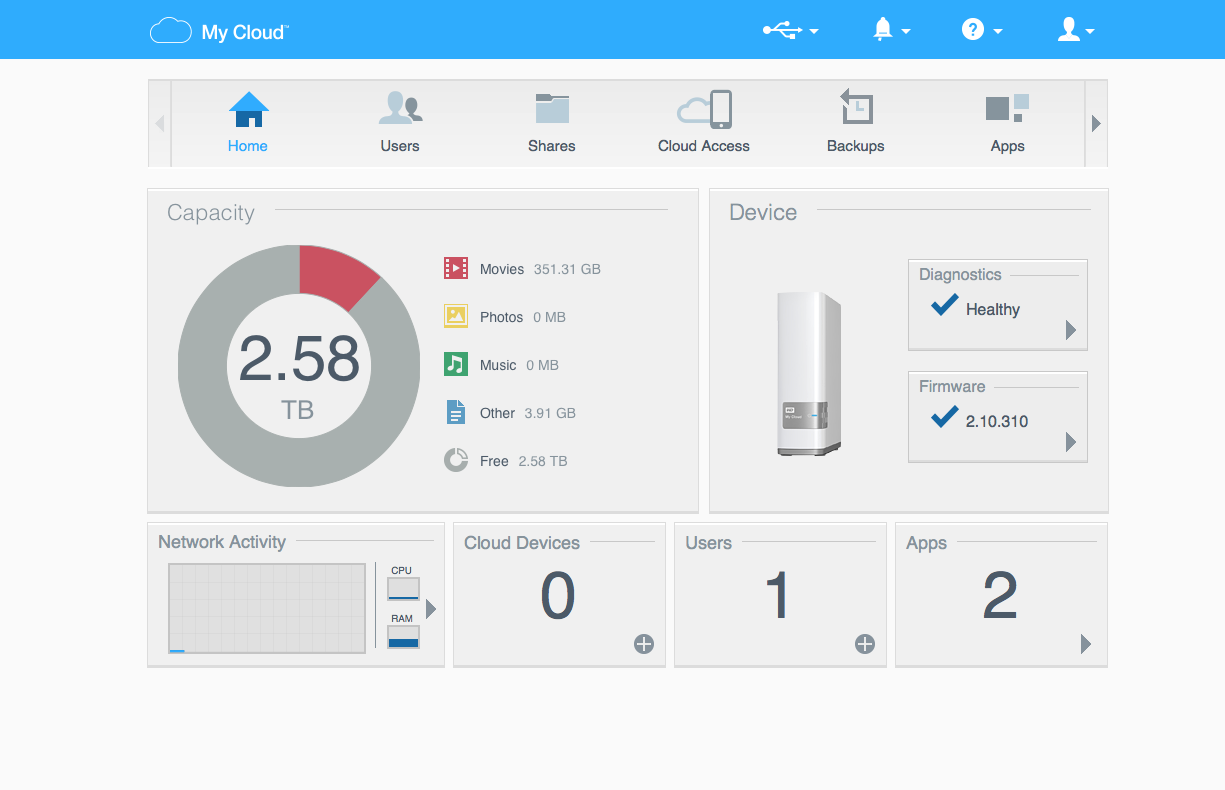Click the Free space pie icon
Image resolution: width=1225 pixels, height=790 pixels.
coord(456,460)
